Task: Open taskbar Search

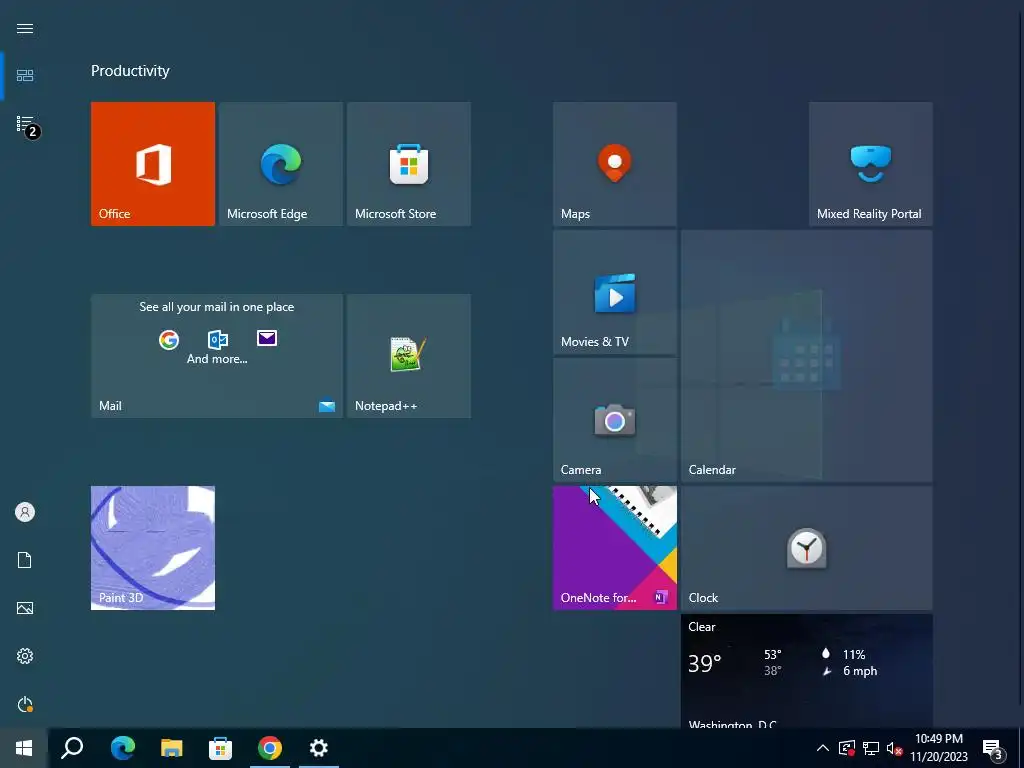Action: (72, 748)
